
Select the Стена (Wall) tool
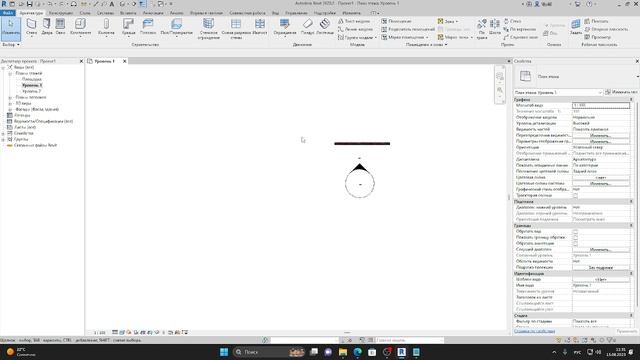[x=31, y=27]
